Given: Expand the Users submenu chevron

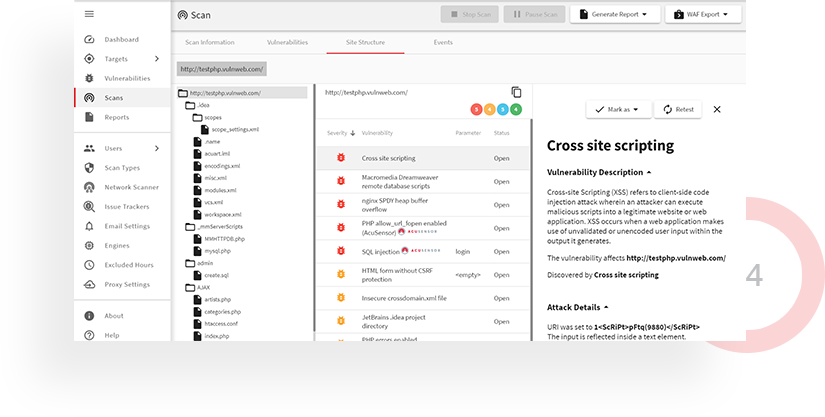Looking at the screenshot, I should (x=156, y=148).
